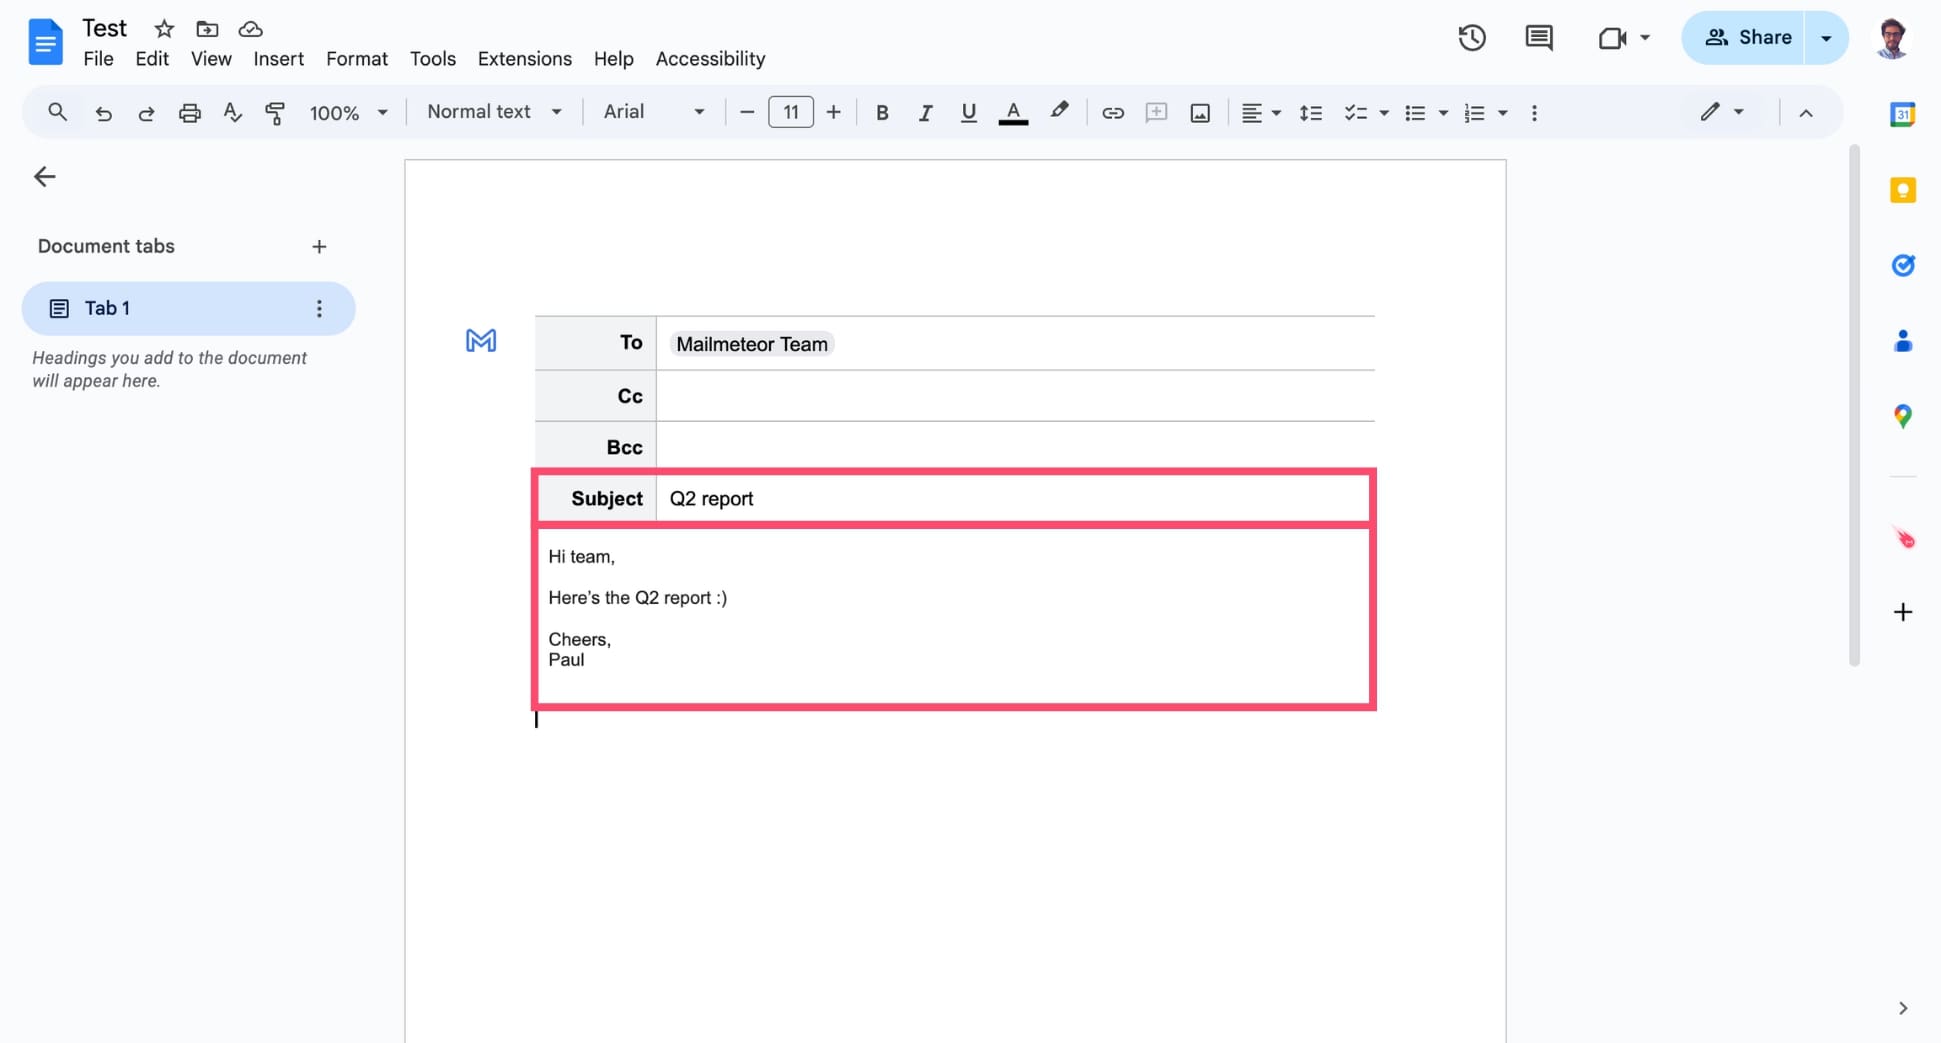Select the paint format tool
The width and height of the screenshot is (1941, 1043).
pyautogui.click(x=275, y=112)
